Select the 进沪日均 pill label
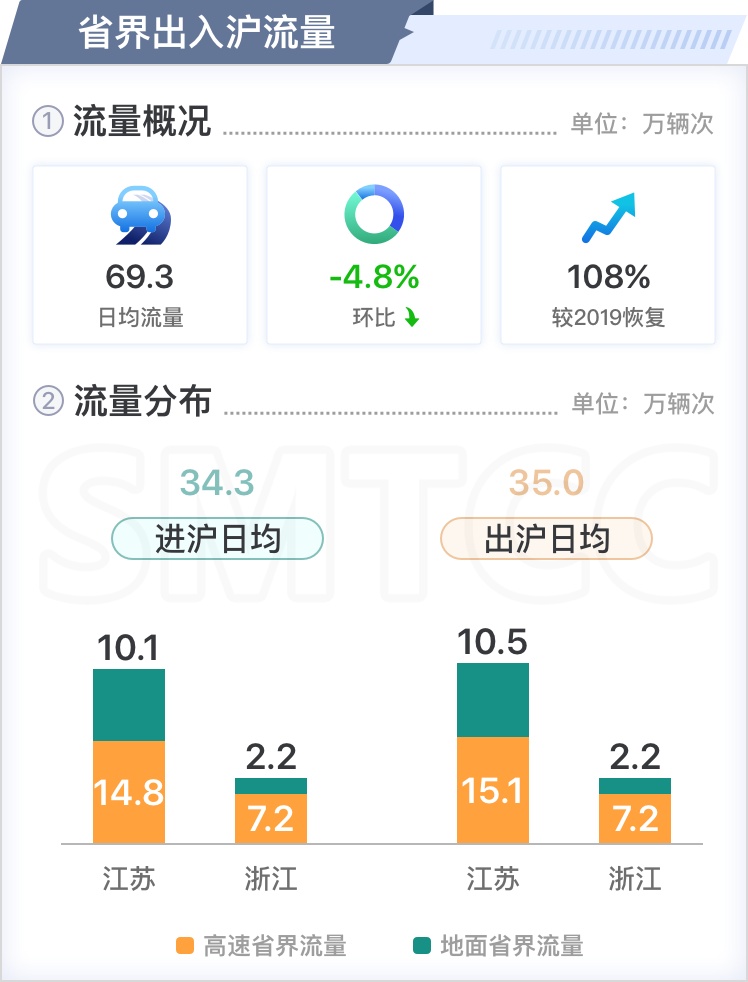748x982 pixels. pos(217,539)
